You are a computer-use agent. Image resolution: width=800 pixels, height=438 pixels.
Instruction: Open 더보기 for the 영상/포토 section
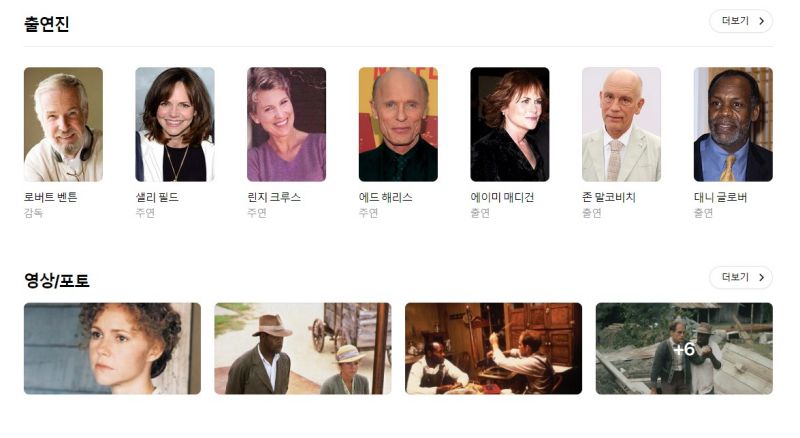741,277
